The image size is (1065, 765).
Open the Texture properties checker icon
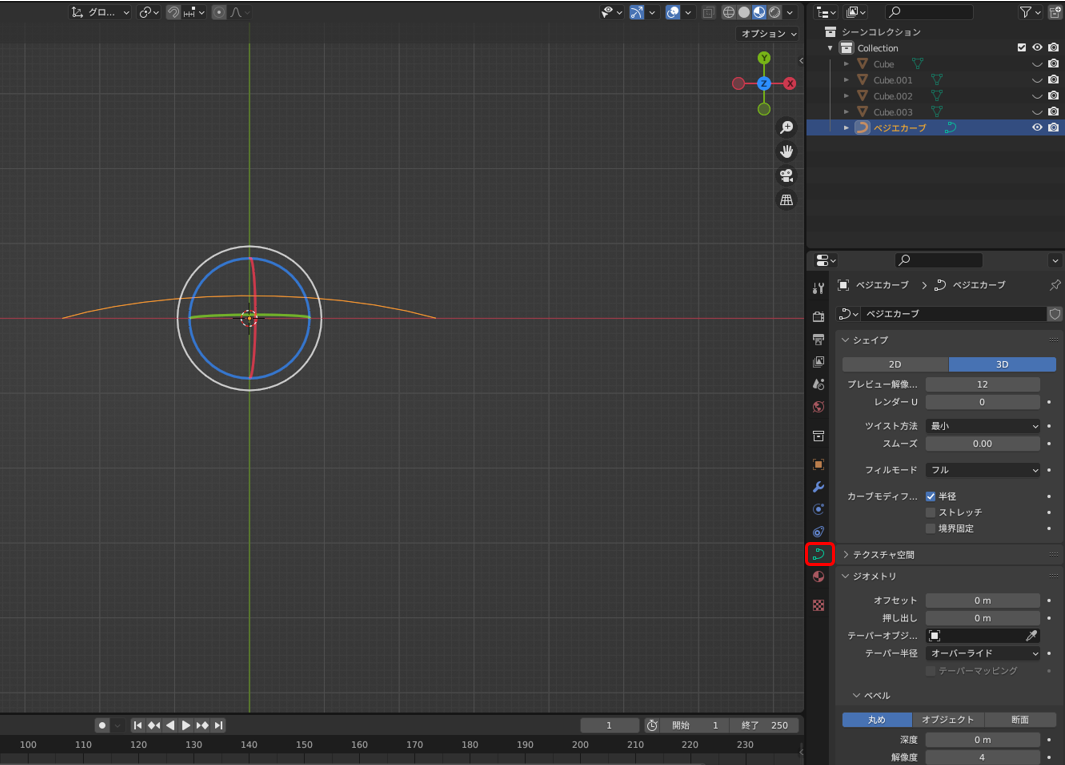tap(818, 605)
